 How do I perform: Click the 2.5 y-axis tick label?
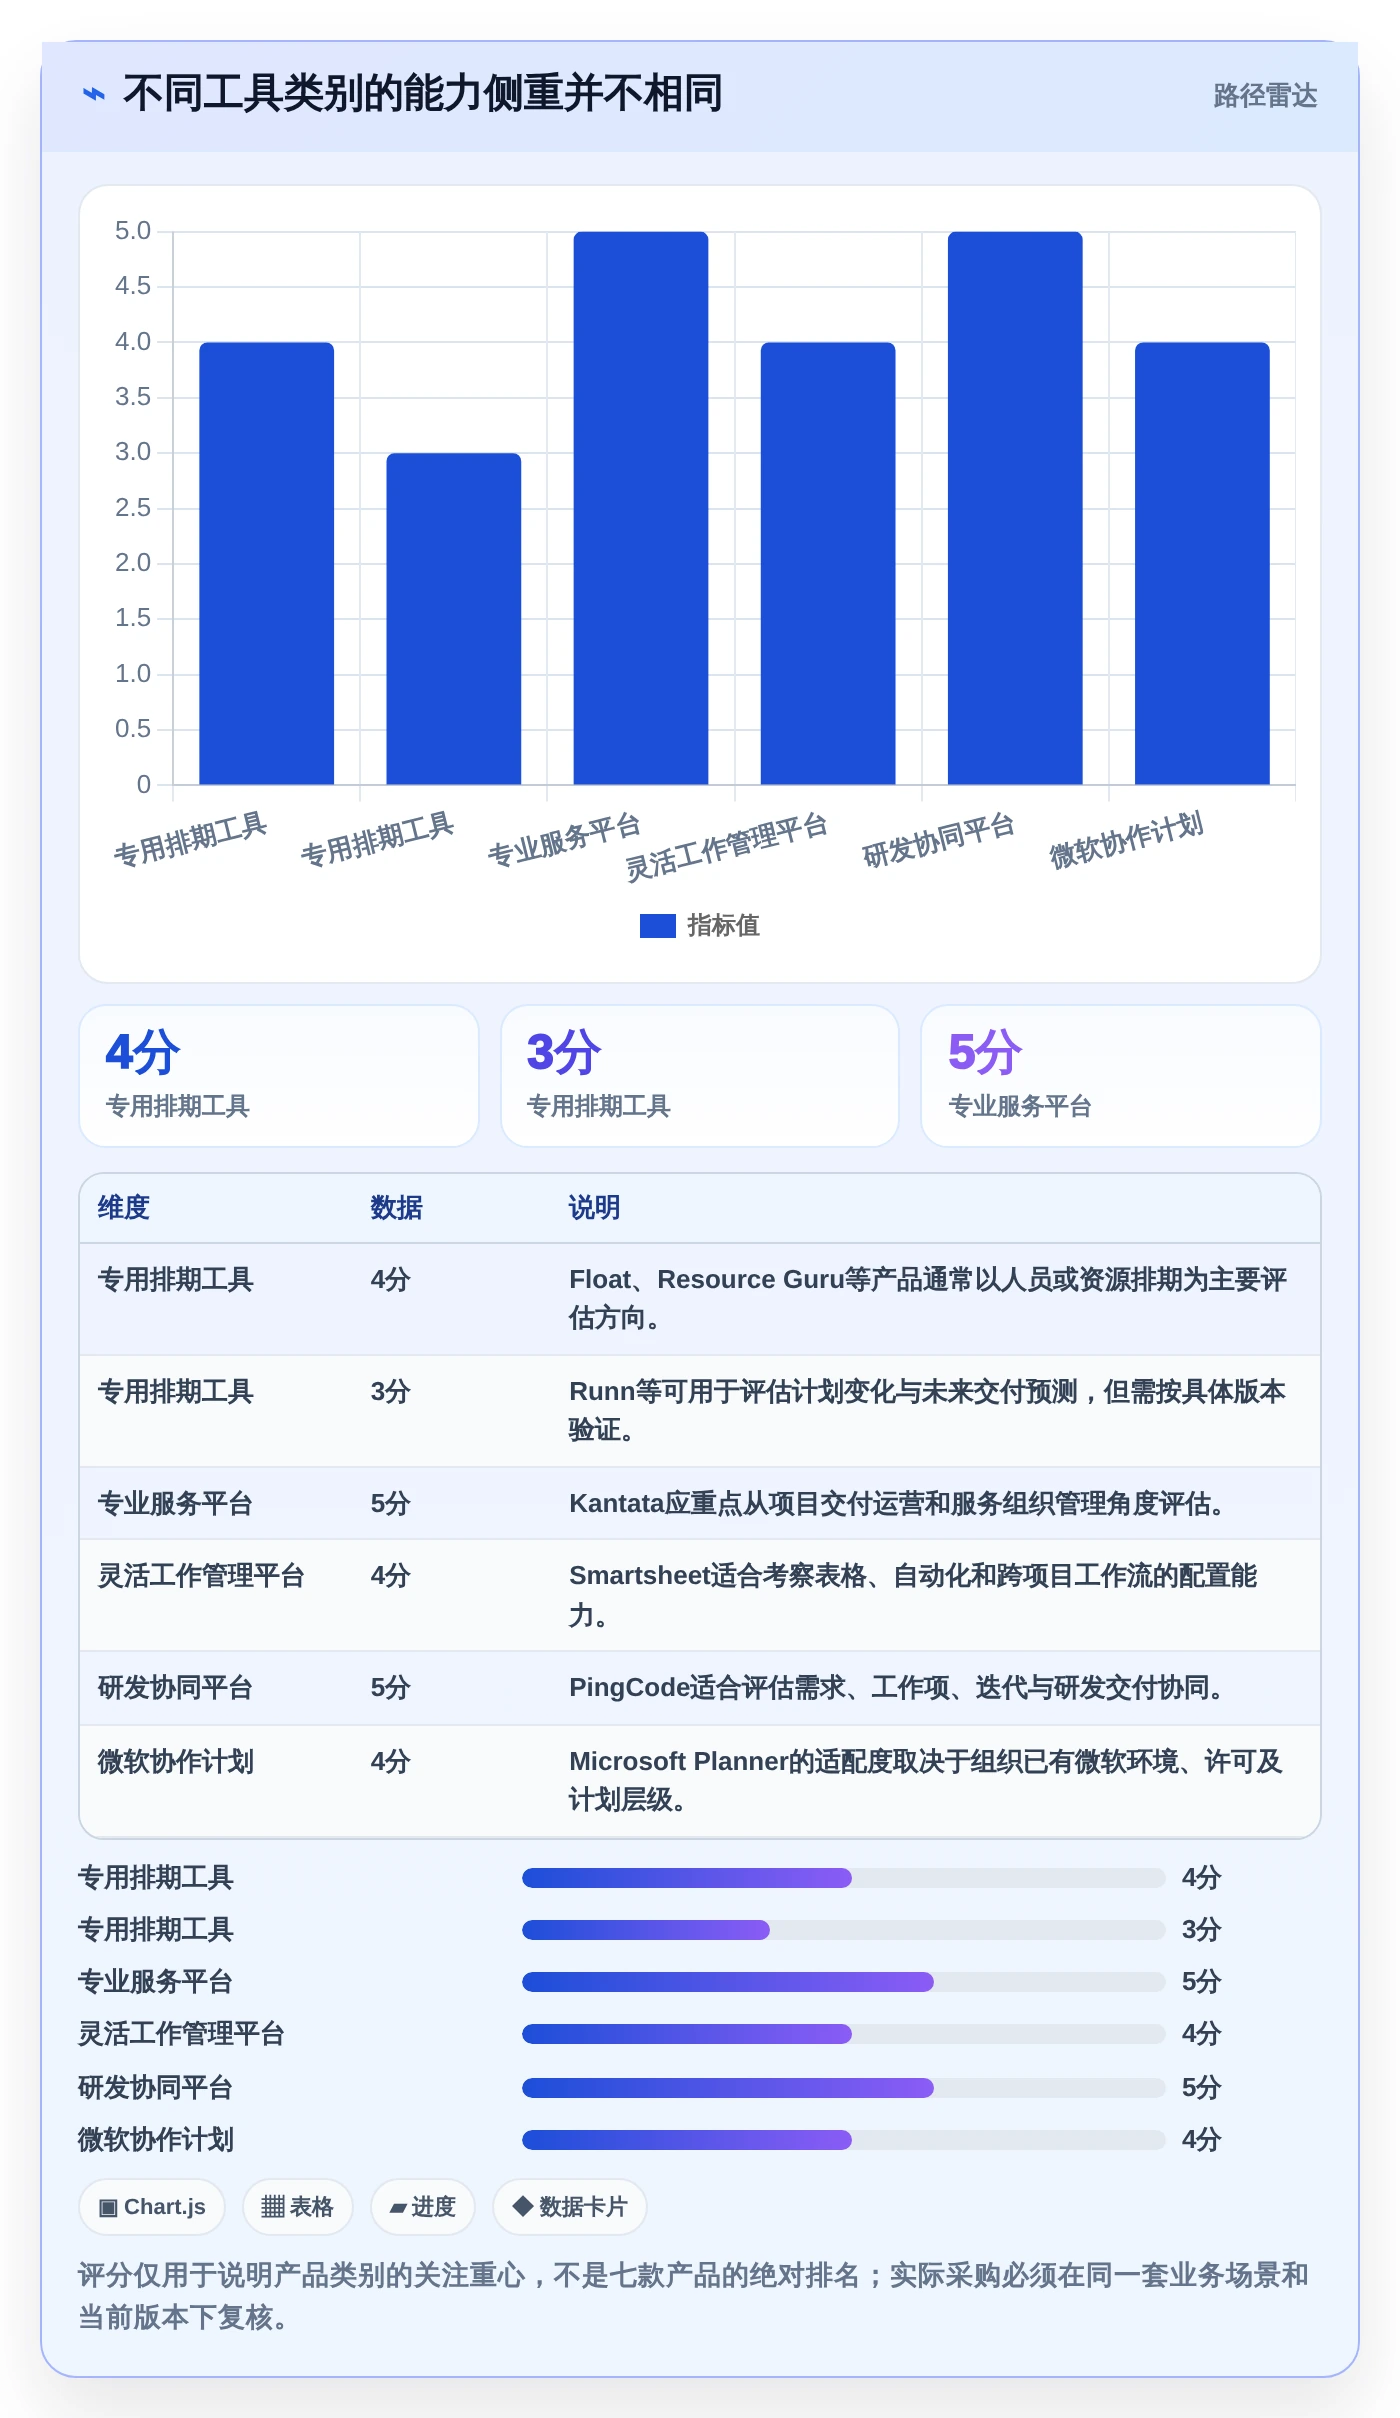133,508
